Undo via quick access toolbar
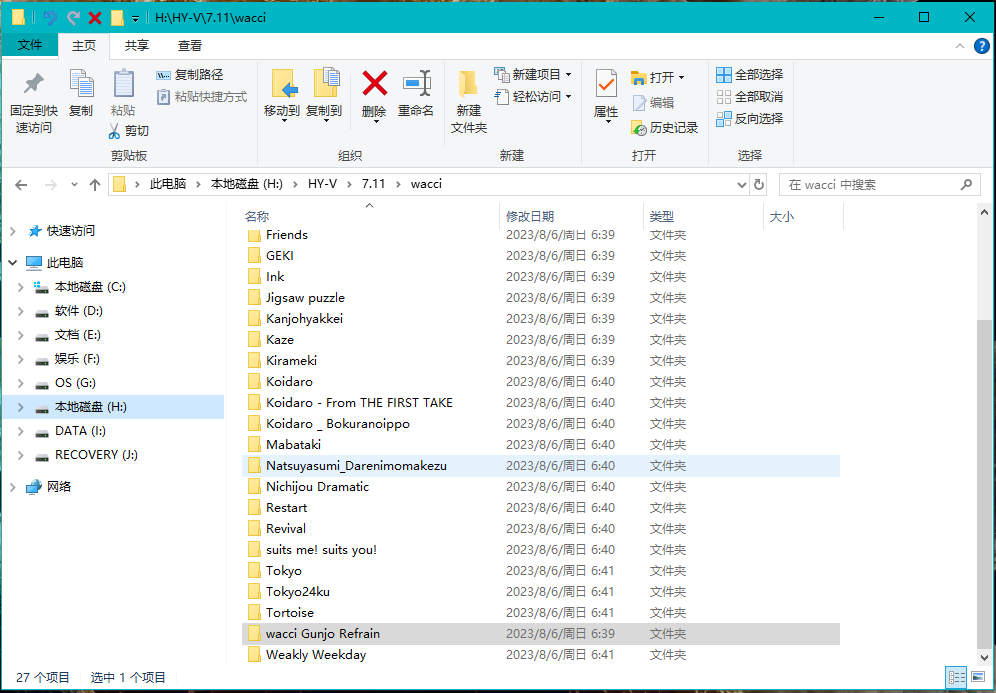996x693 pixels. 50,18
